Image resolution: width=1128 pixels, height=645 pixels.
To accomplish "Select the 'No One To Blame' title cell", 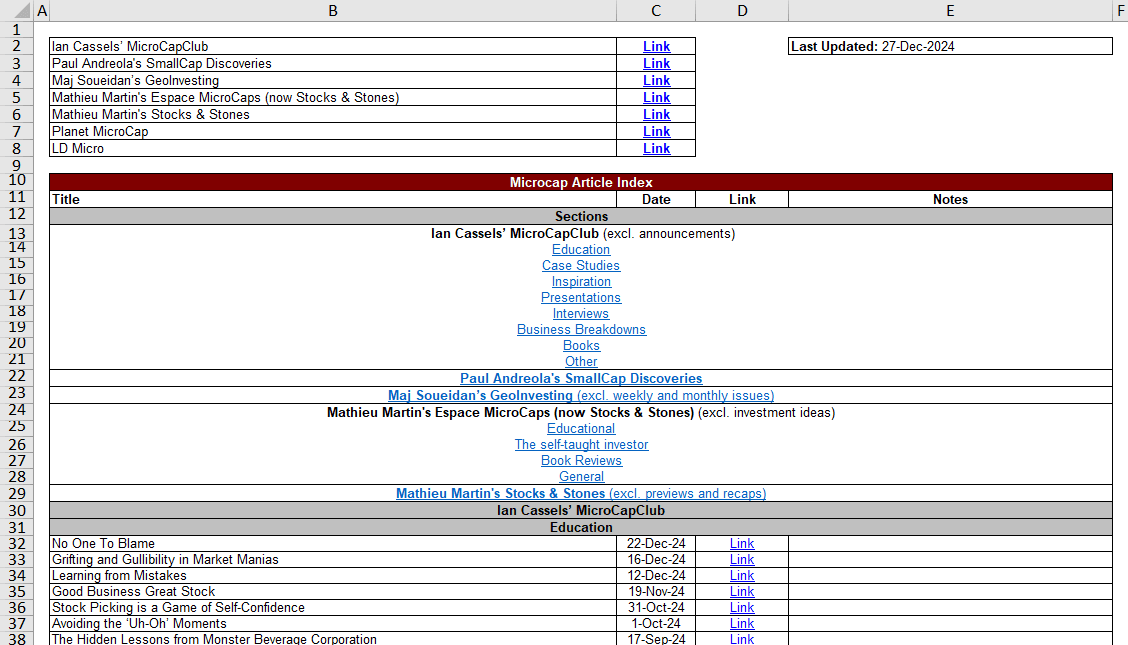I will coord(333,544).
